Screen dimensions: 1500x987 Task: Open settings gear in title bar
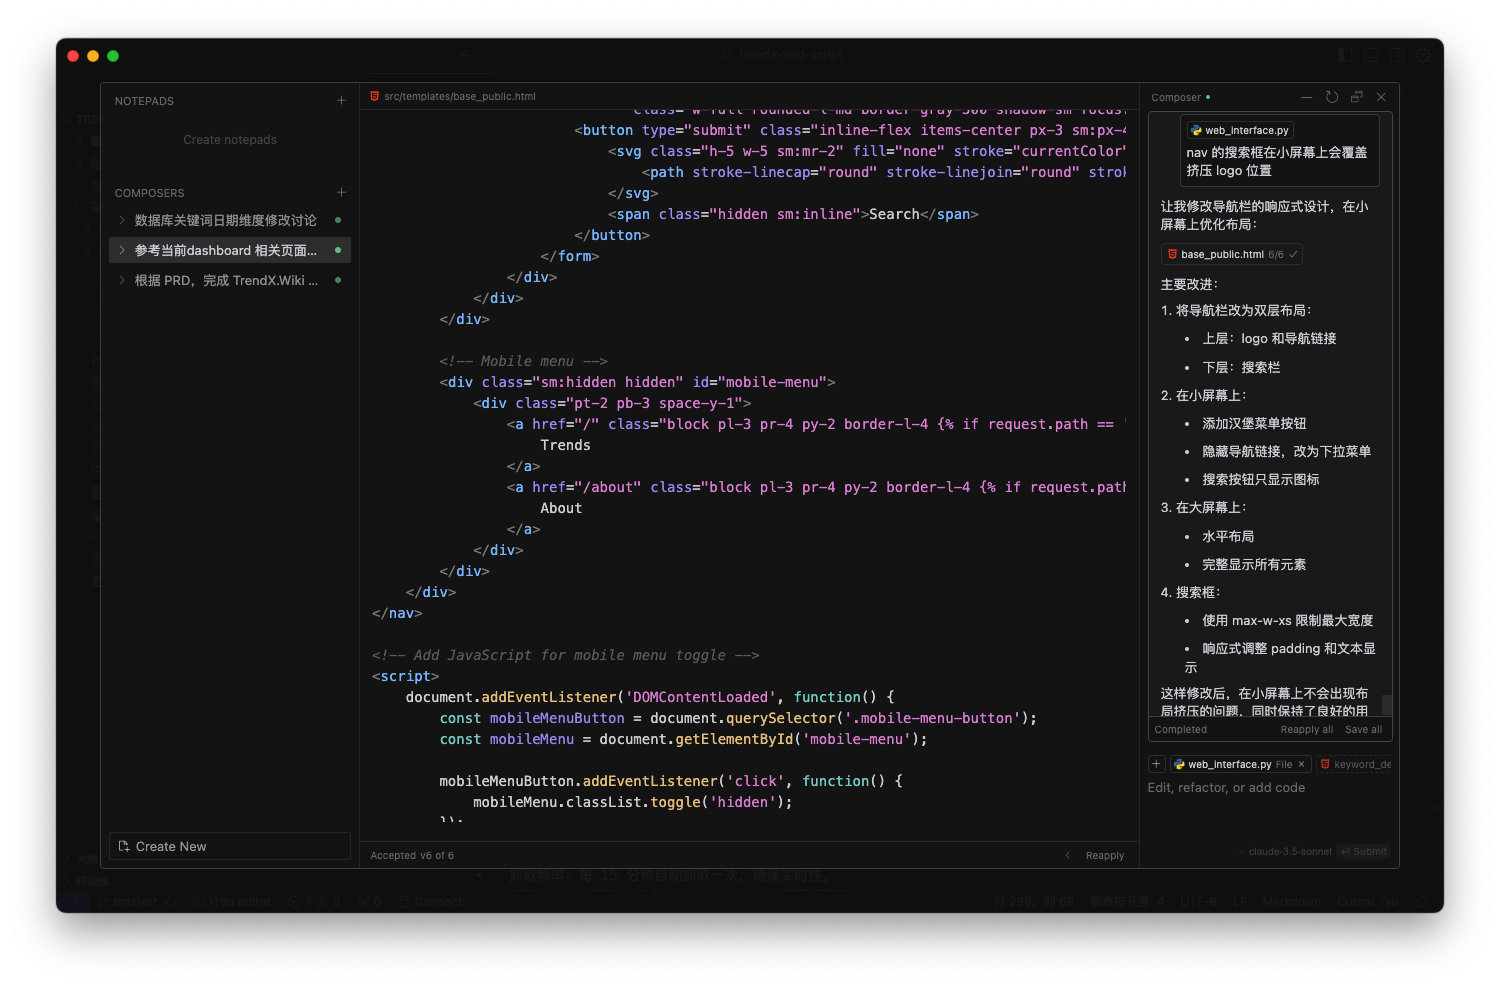(x=1423, y=55)
